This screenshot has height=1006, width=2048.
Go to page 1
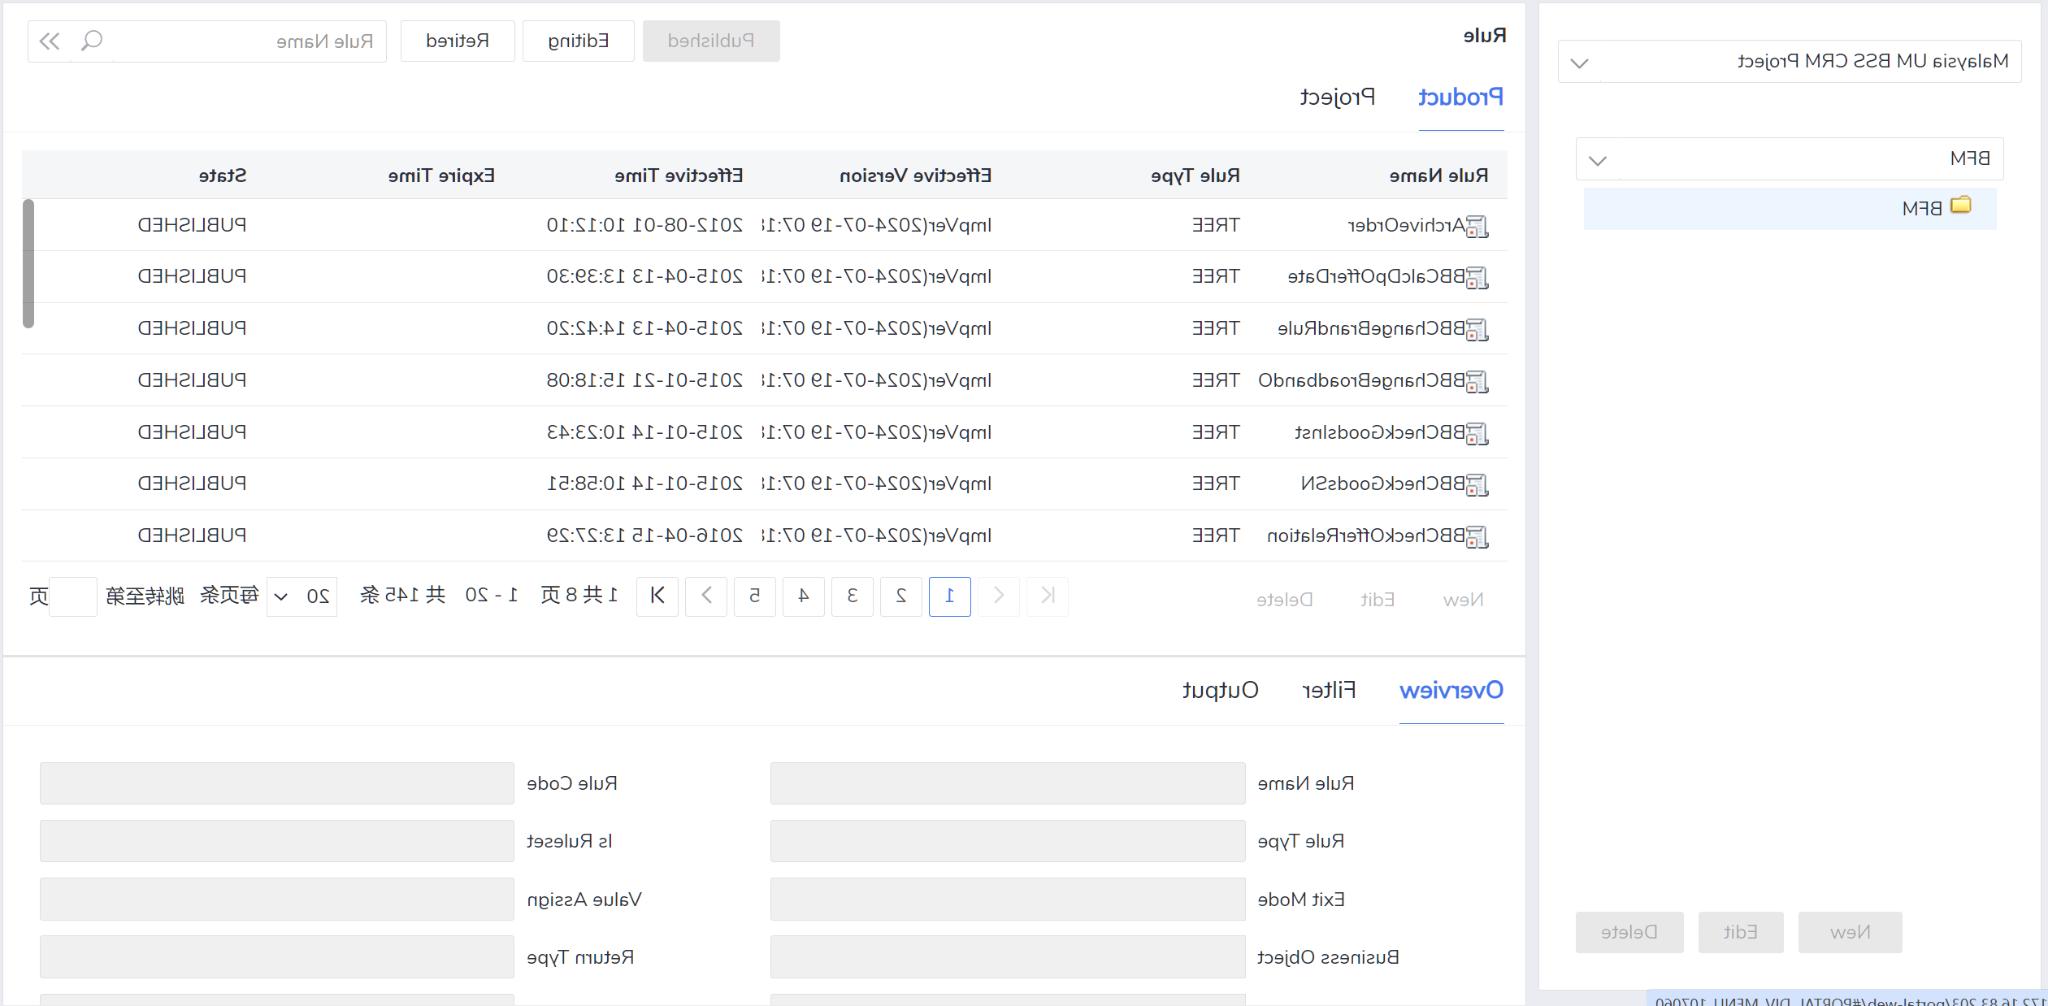pyautogui.click(x=950, y=596)
